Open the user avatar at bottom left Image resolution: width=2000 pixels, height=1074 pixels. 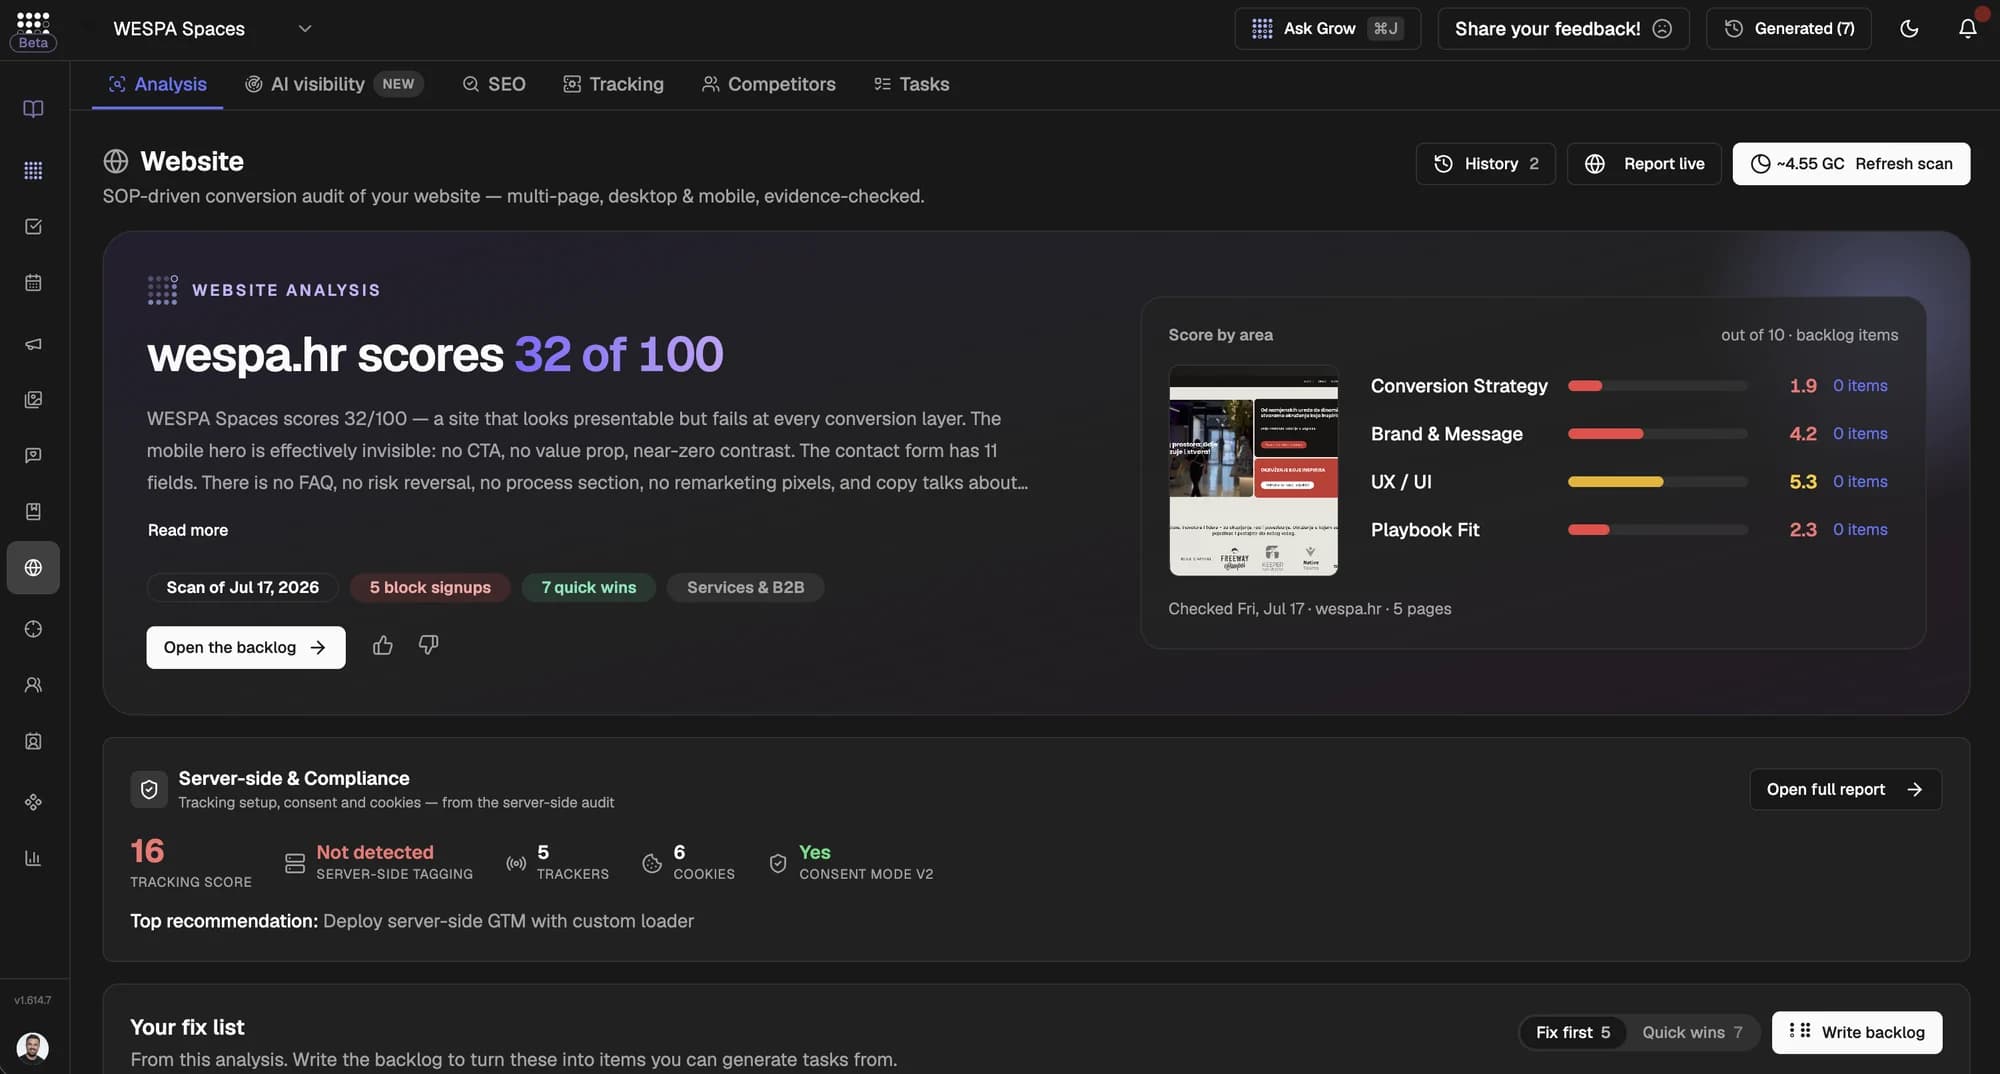point(33,1047)
